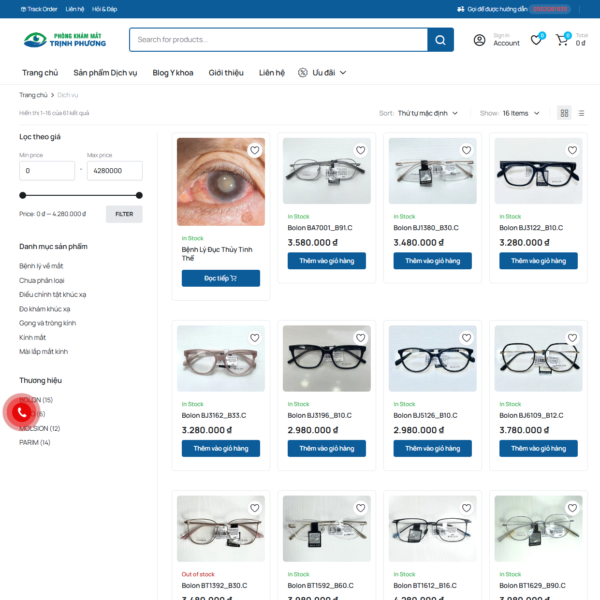The image size is (600, 600).
Task: Click Trang chủ breadcrumb link
Action: tap(33, 95)
